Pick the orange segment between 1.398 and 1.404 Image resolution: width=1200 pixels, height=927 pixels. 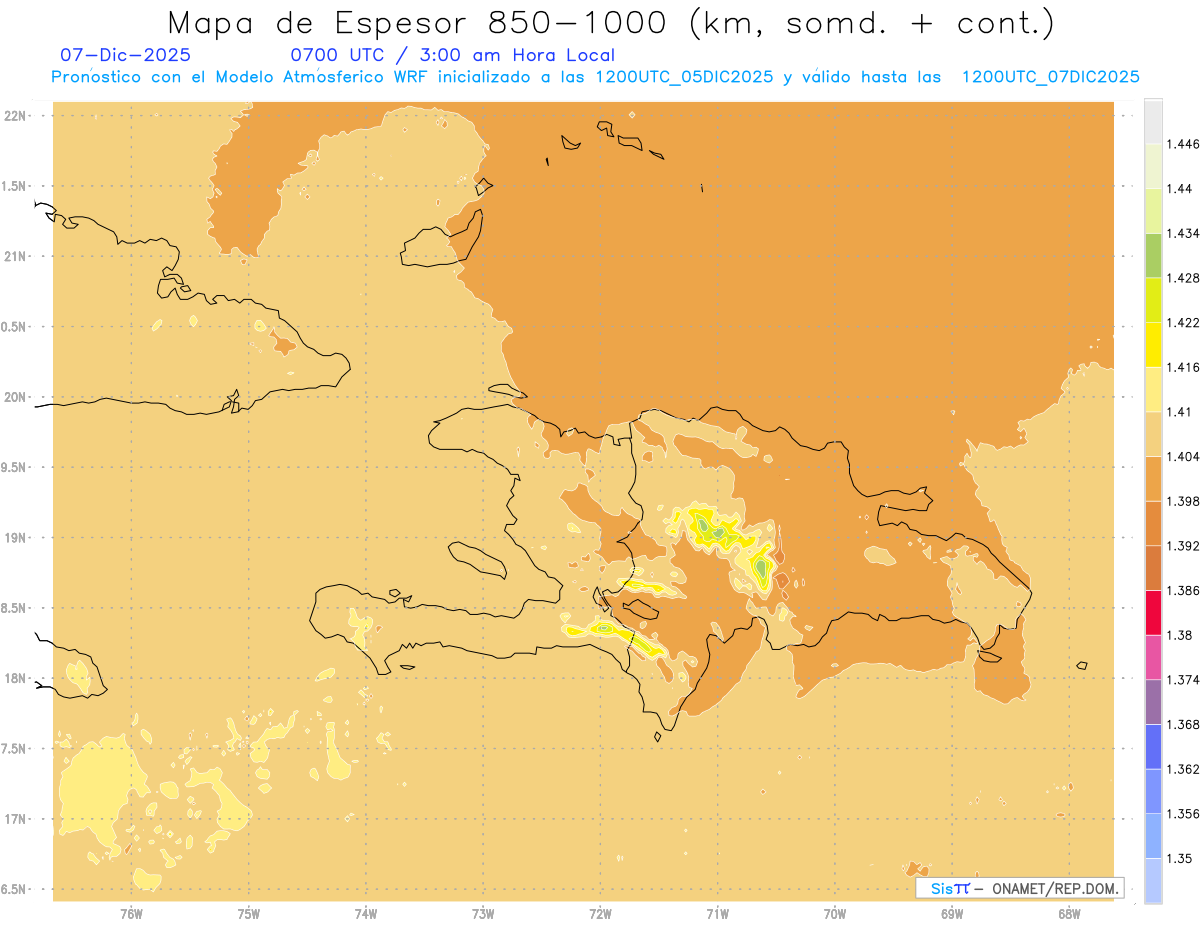coord(1153,478)
